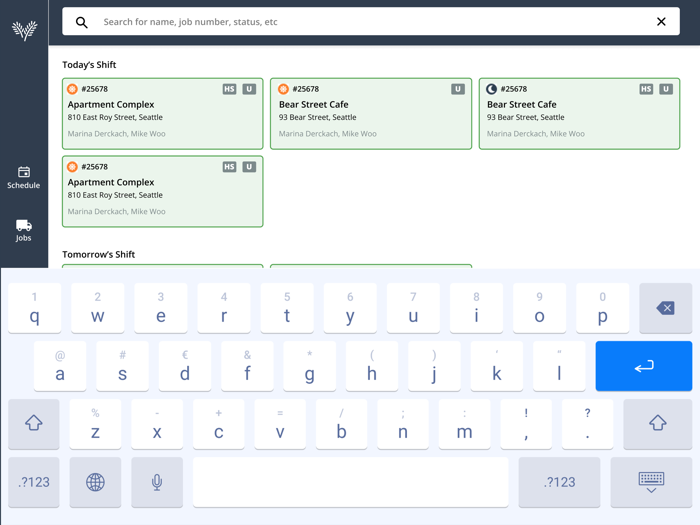Tap the z key
Viewport: 700px width, 525px height.
[x=95, y=424]
